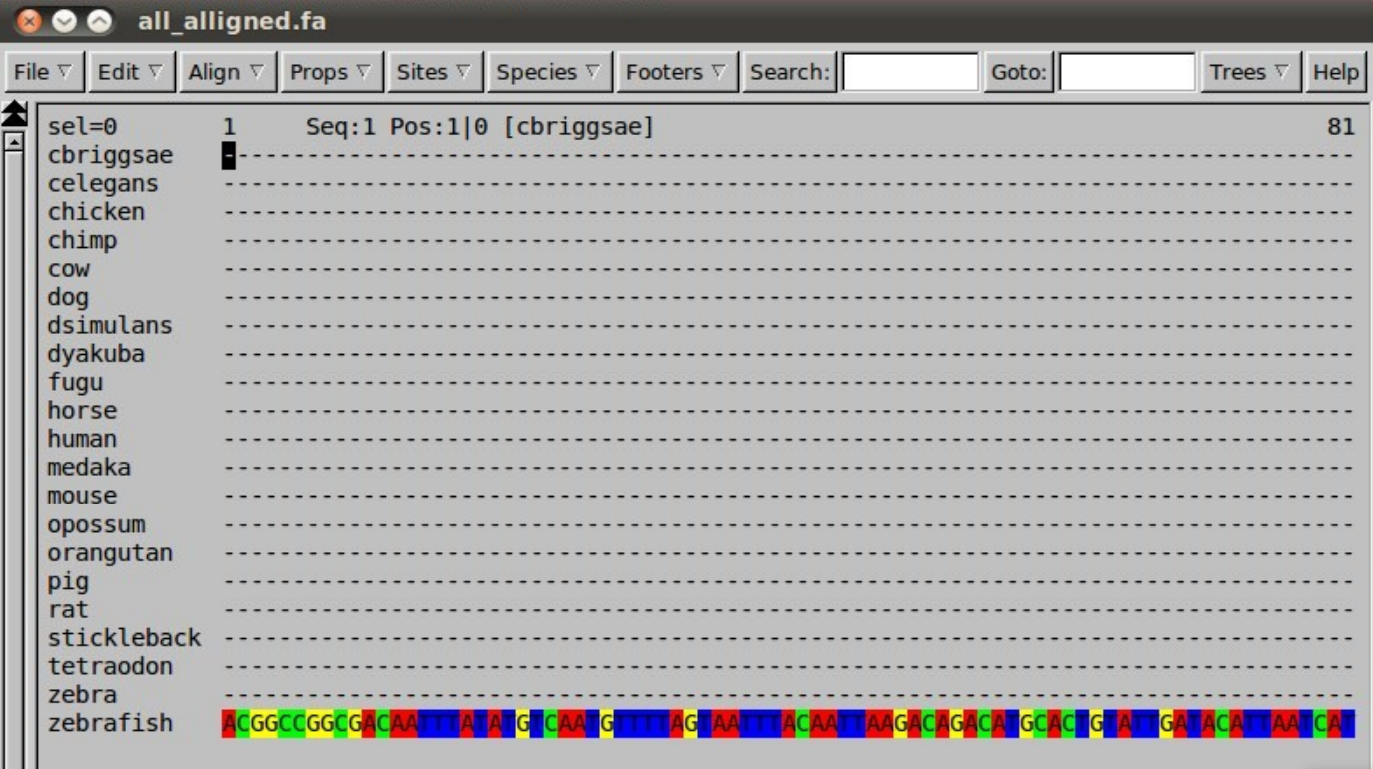Open the Sites menu
Image resolution: width=1373 pixels, height=769 pixels.
point(434,72)
